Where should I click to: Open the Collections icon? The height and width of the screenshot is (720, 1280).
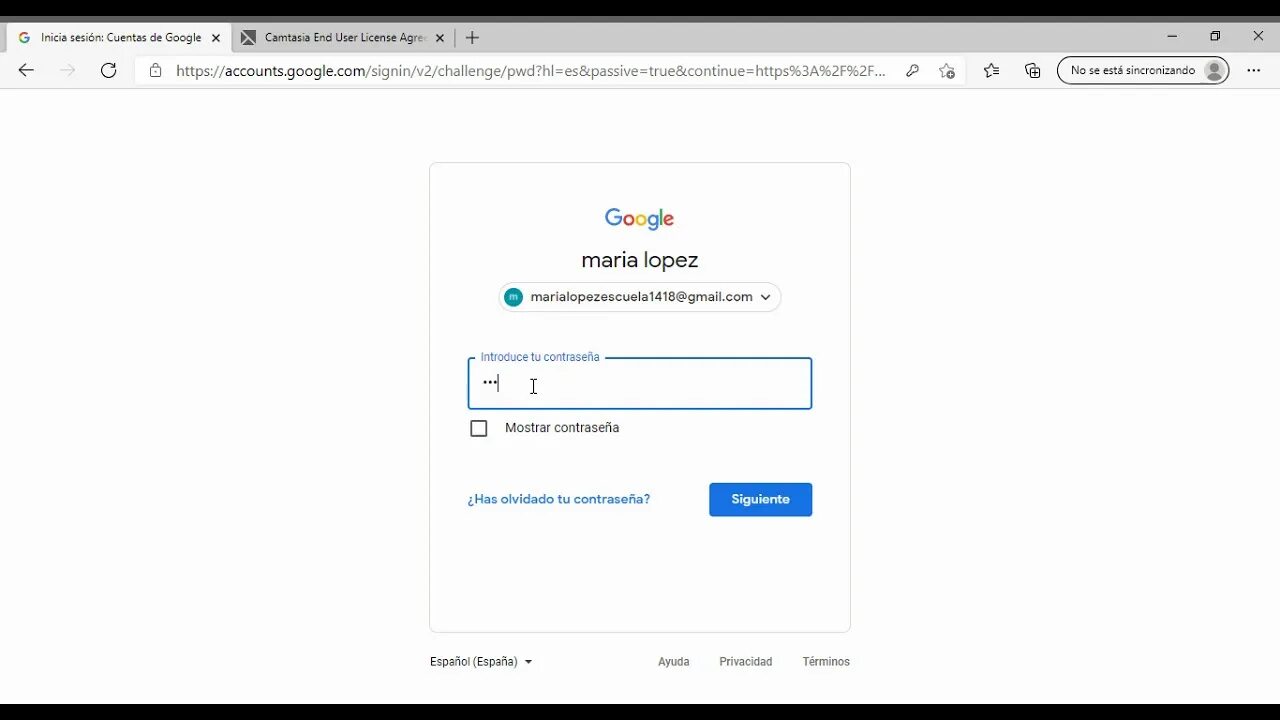point(1033,70)
